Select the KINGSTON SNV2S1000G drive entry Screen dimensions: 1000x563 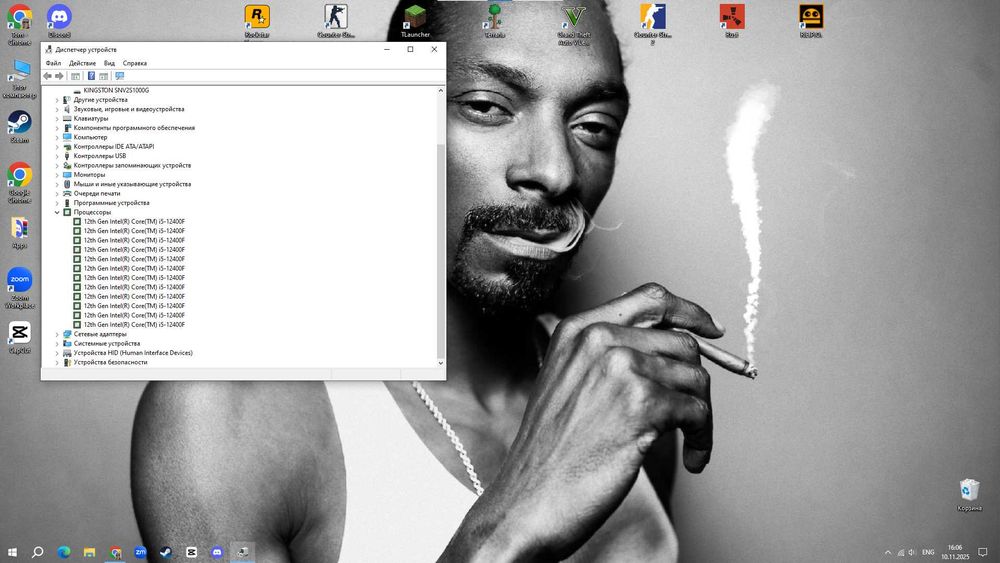[115, 91]
